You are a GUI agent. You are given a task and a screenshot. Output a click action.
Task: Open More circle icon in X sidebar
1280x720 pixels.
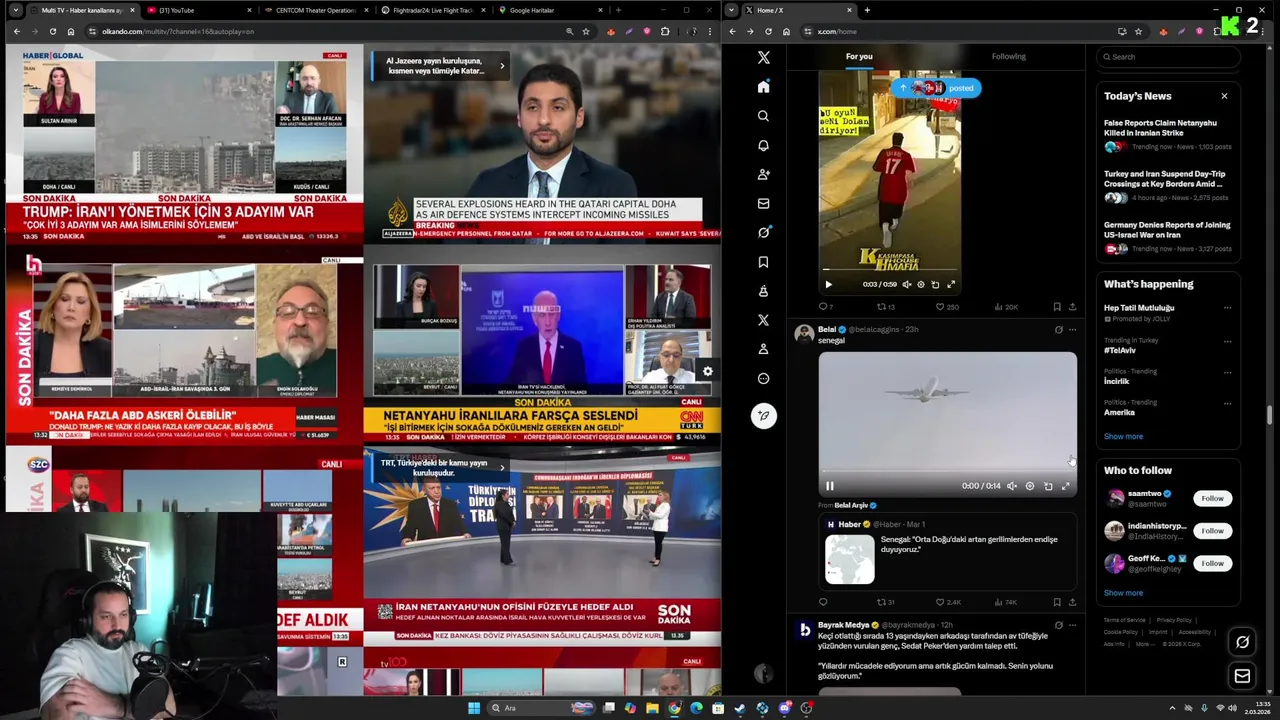click(x=763, y=378)
